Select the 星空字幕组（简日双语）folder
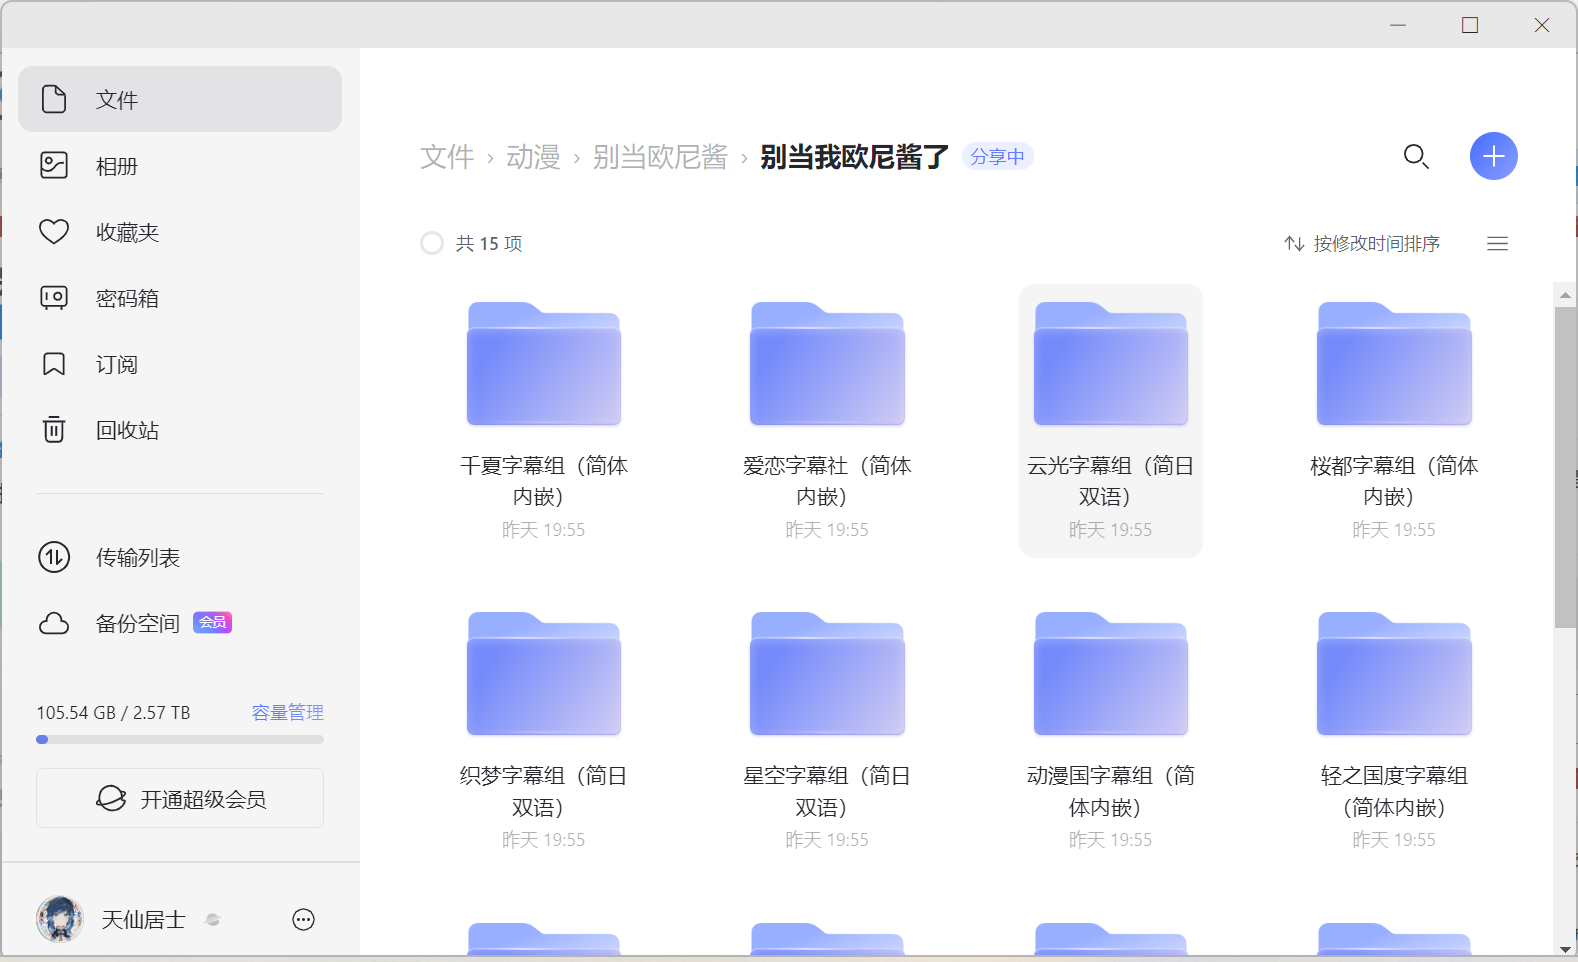This screenshot has width=1578, height=962. pyautogui.click(x=827, y=730)
